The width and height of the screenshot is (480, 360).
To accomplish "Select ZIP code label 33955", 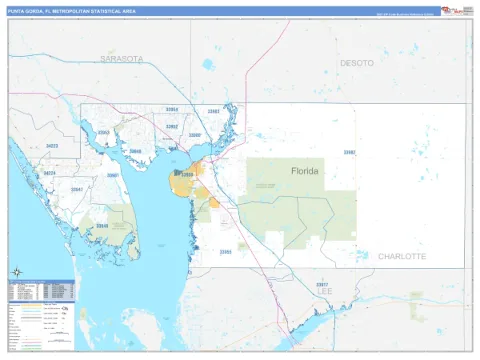I will [x=226, y=252].
